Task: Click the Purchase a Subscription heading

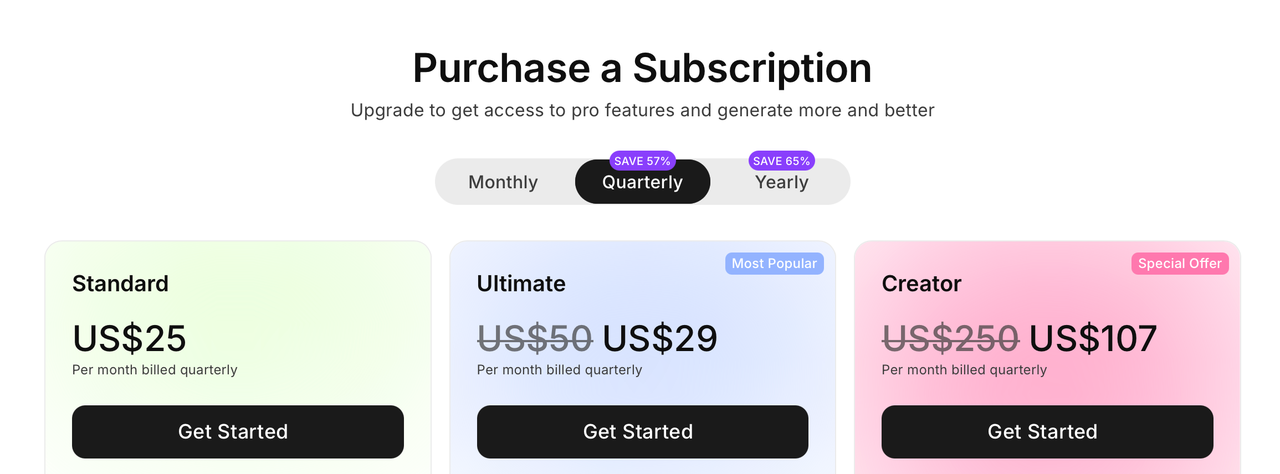Action: tap(642, 68)
